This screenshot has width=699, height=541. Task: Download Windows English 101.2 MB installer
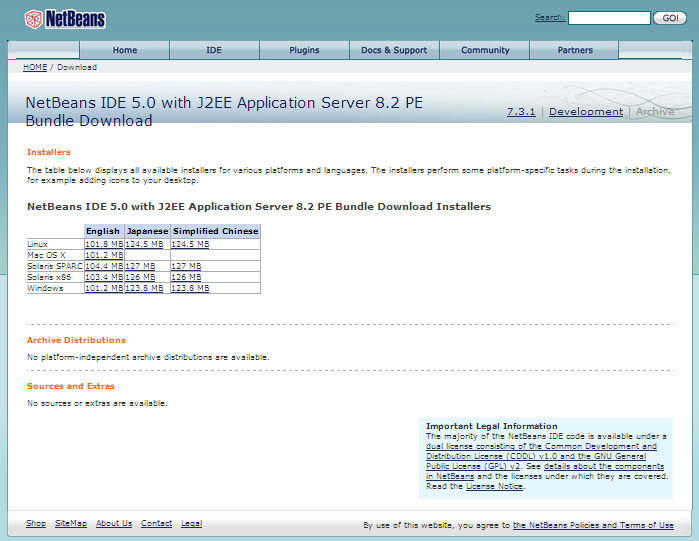pos(104,288)
